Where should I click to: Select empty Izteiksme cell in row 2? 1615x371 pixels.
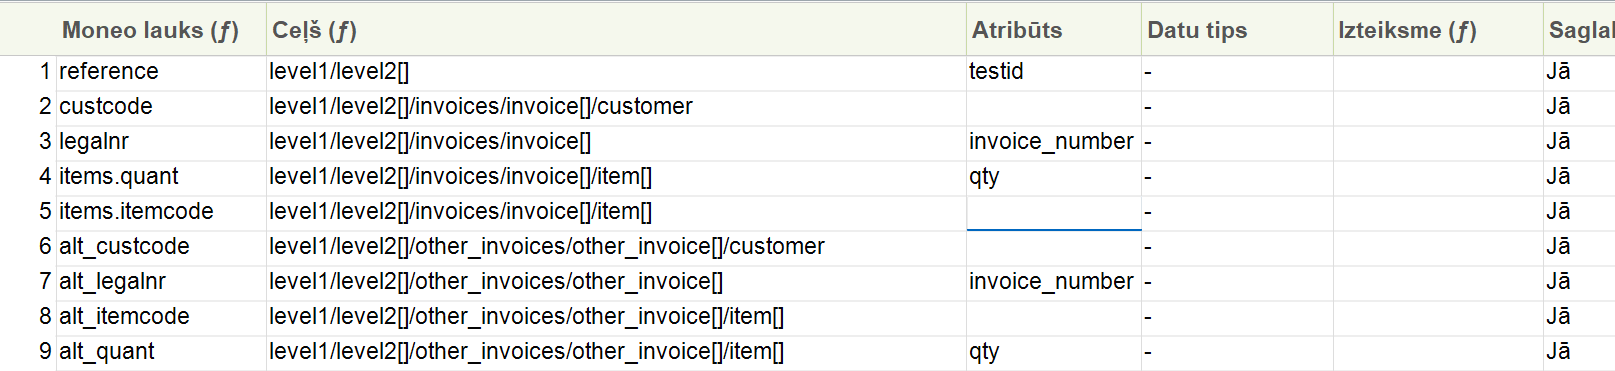click(x=1438, y=107)
